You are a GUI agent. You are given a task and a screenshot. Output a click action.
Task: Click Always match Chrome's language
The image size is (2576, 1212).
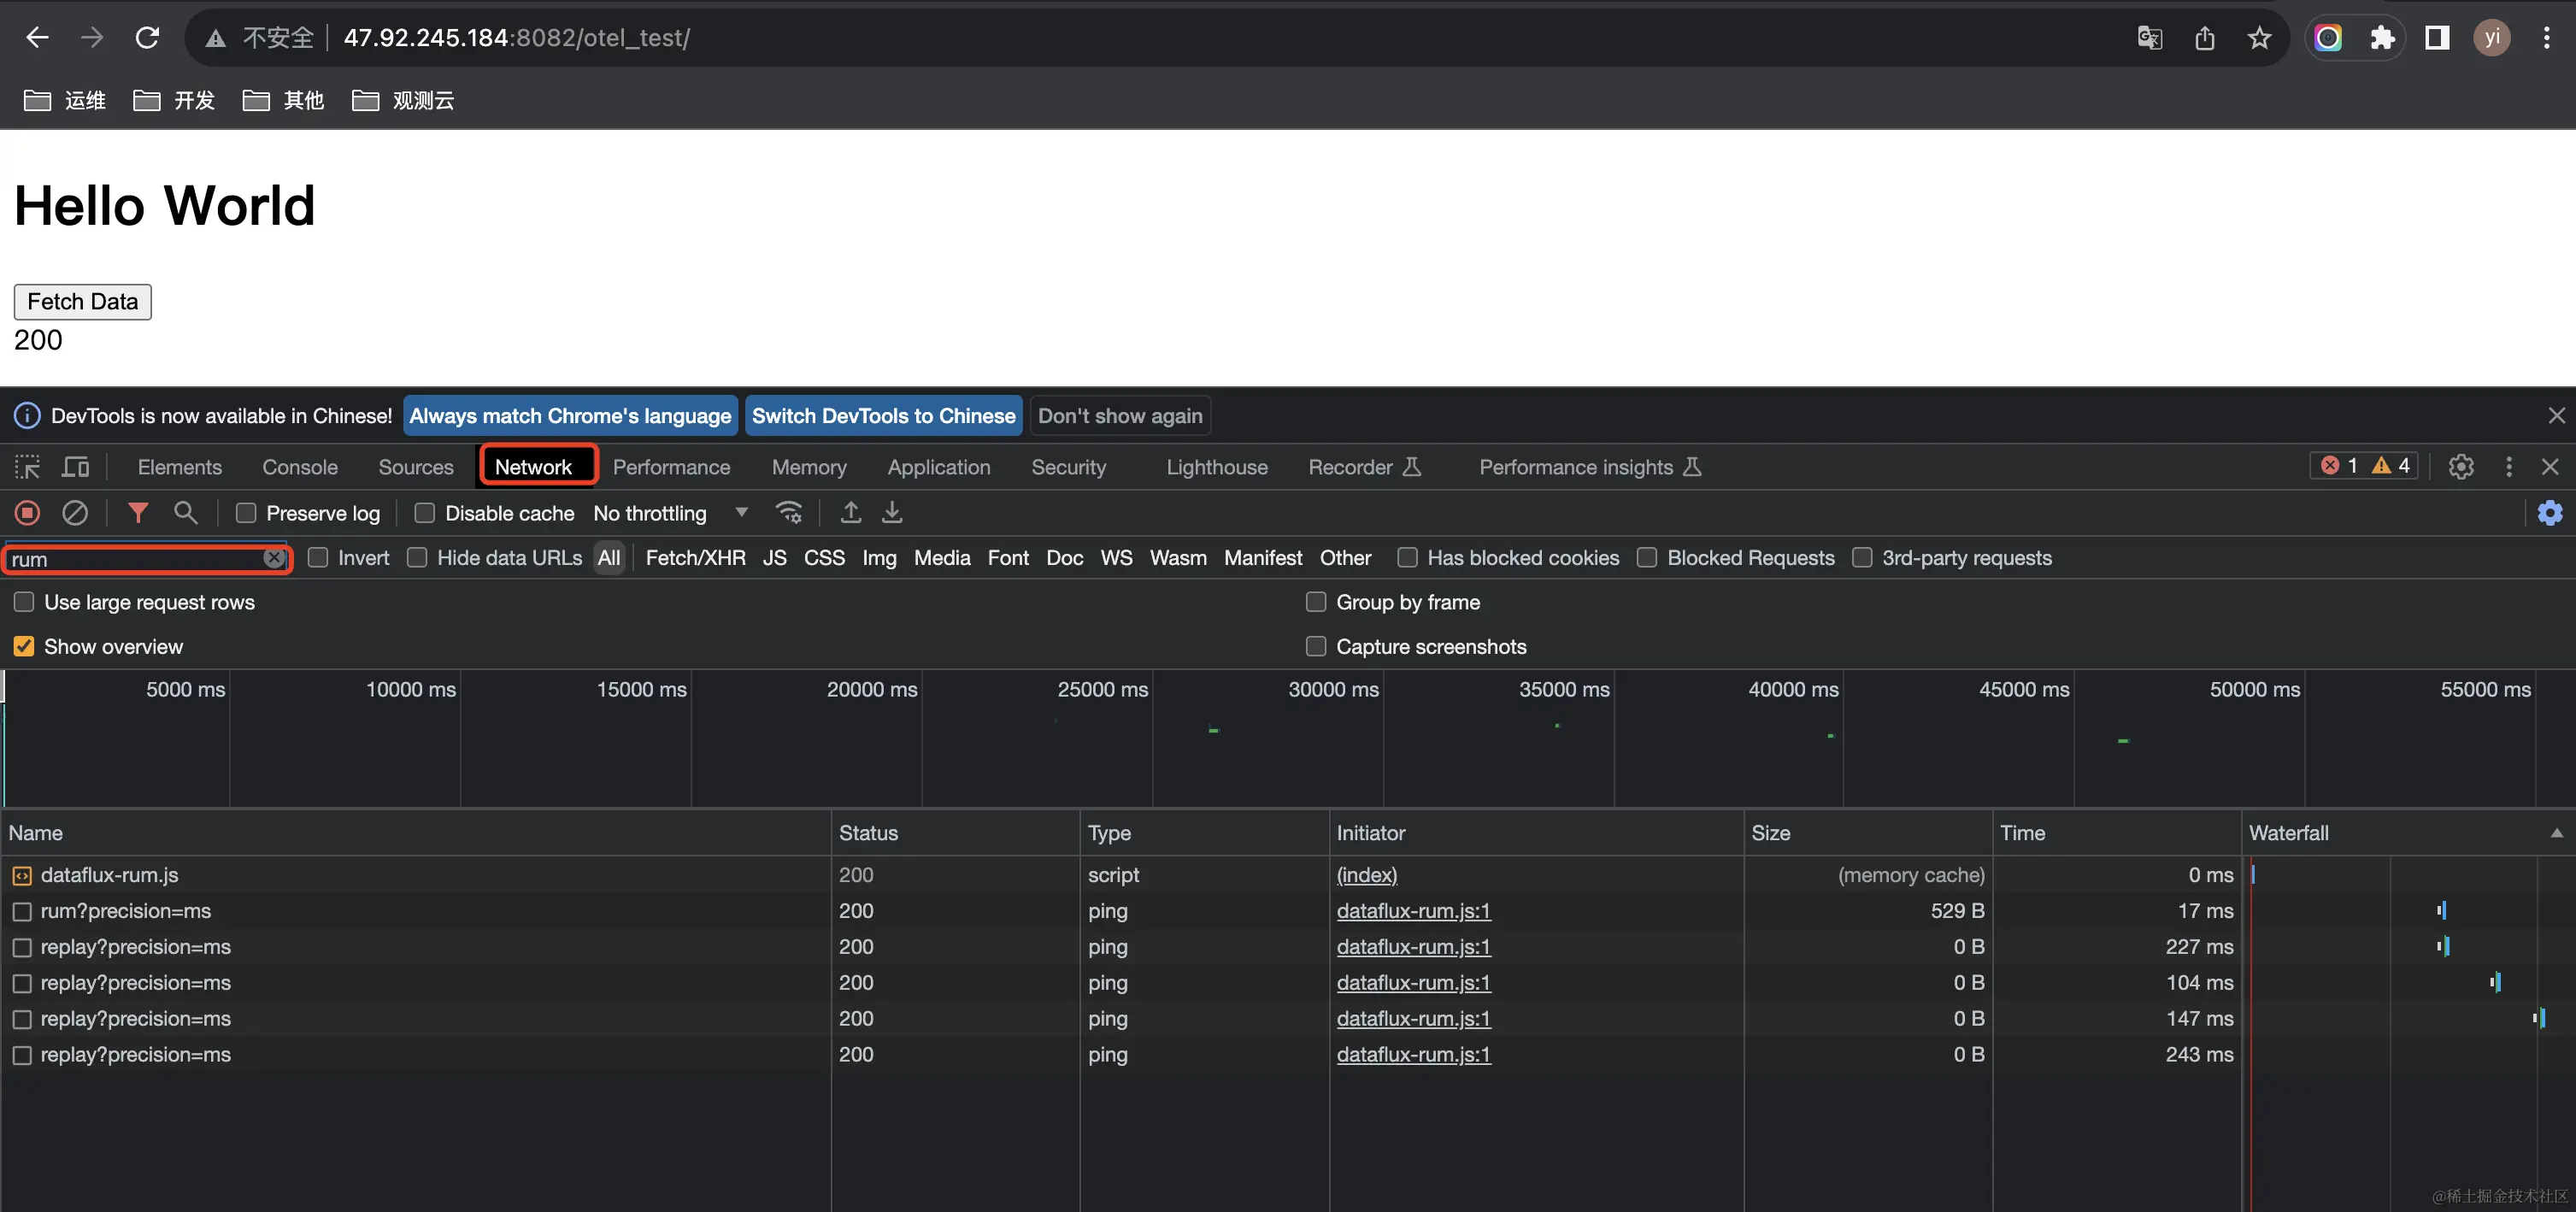(570, 416)
